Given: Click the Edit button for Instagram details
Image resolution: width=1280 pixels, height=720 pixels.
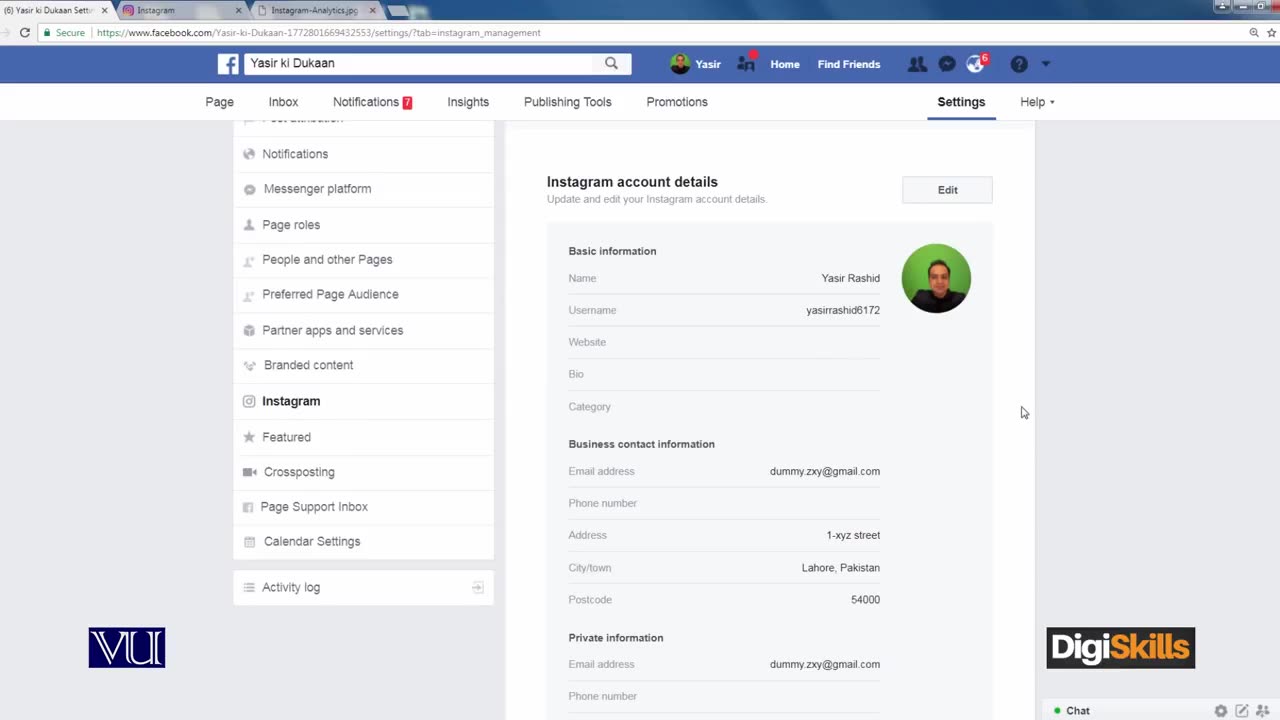Looking at the screenshot, I should click(x=947, y=190).
